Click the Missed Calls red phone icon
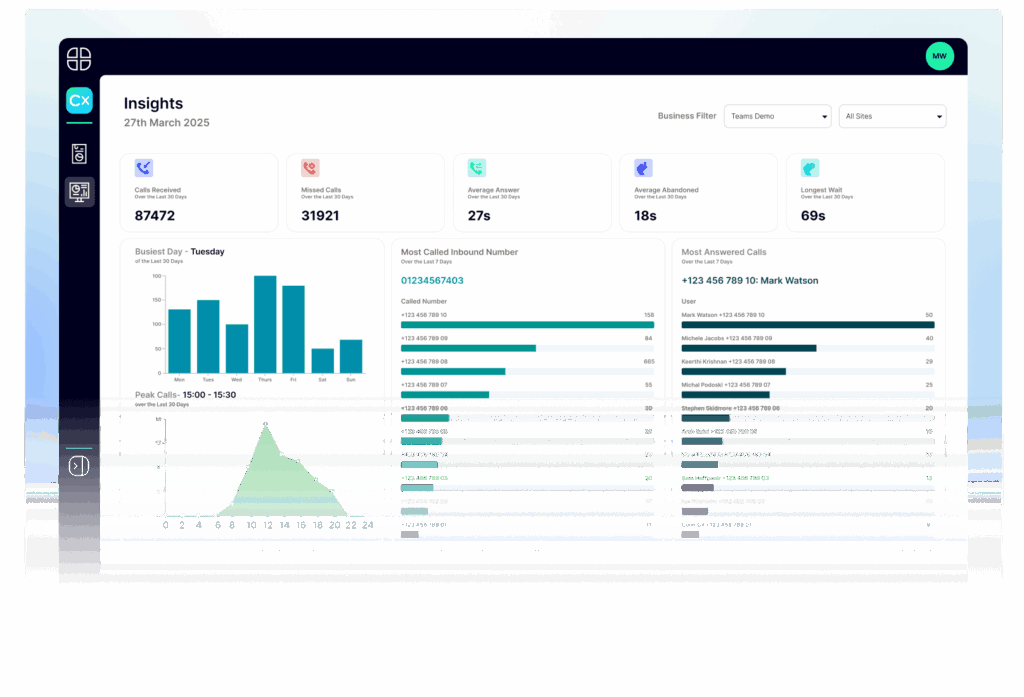 tap(310, 168)
